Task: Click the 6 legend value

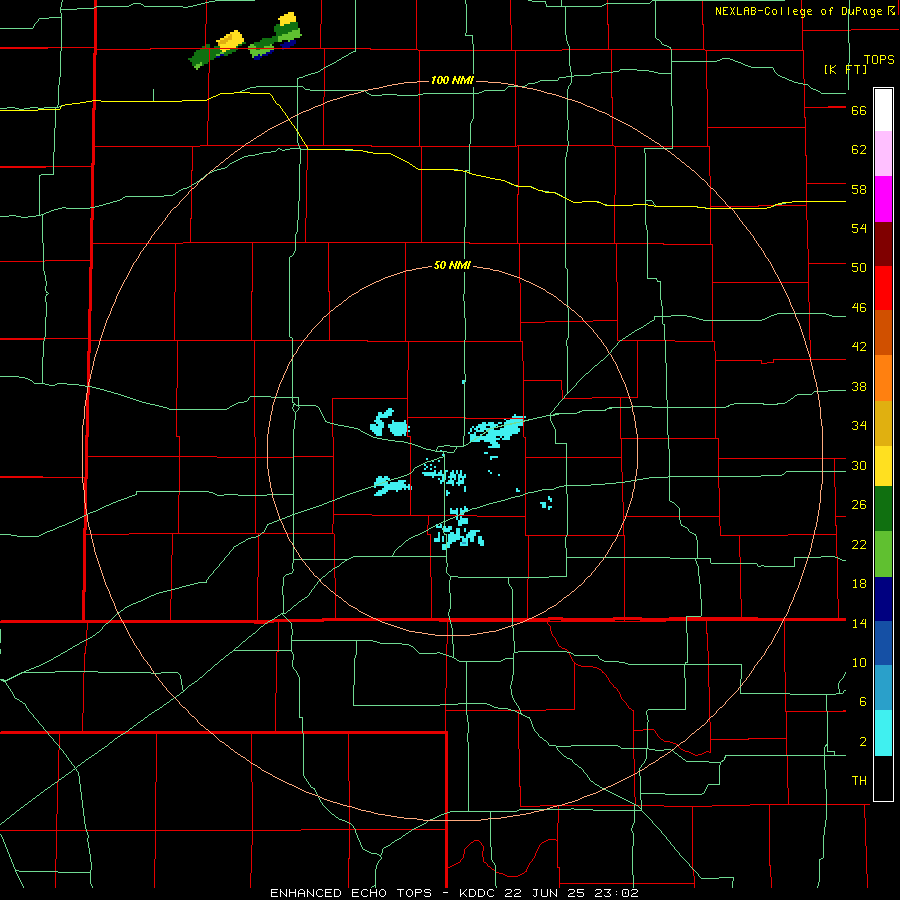Action: click(x=863, y=702)
